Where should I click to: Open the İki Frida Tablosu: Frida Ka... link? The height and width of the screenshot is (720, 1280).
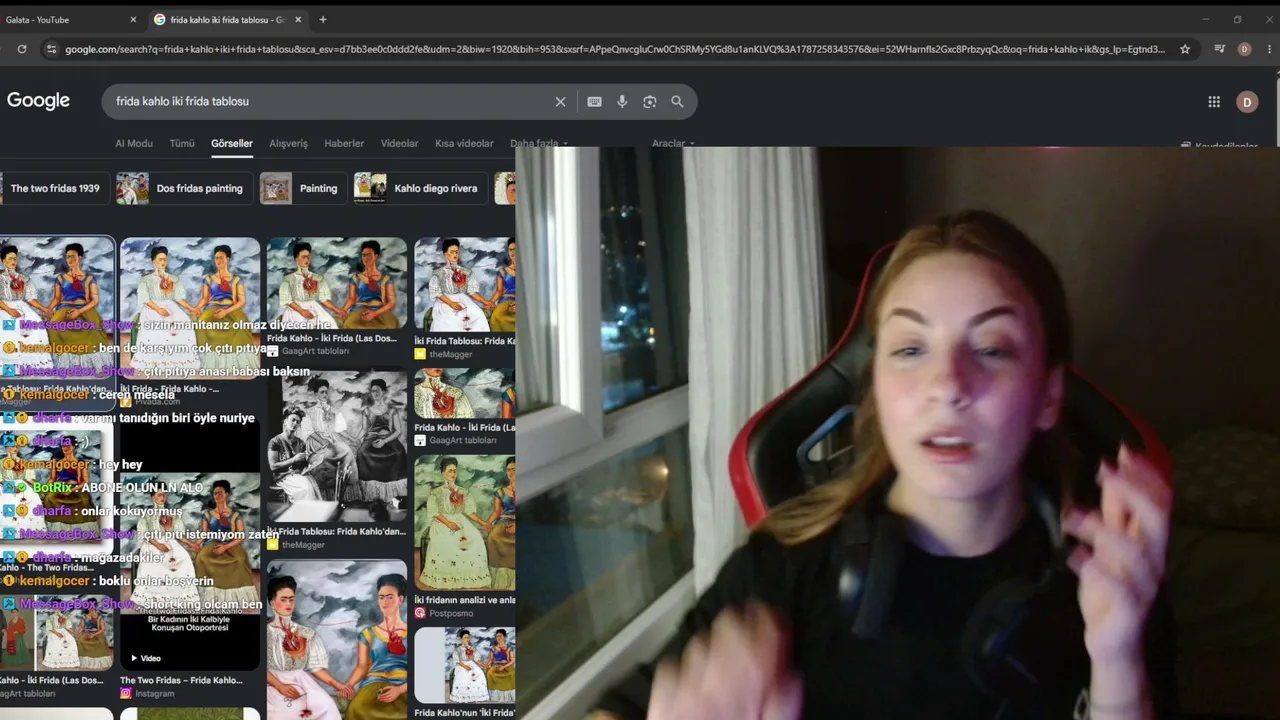465,341
